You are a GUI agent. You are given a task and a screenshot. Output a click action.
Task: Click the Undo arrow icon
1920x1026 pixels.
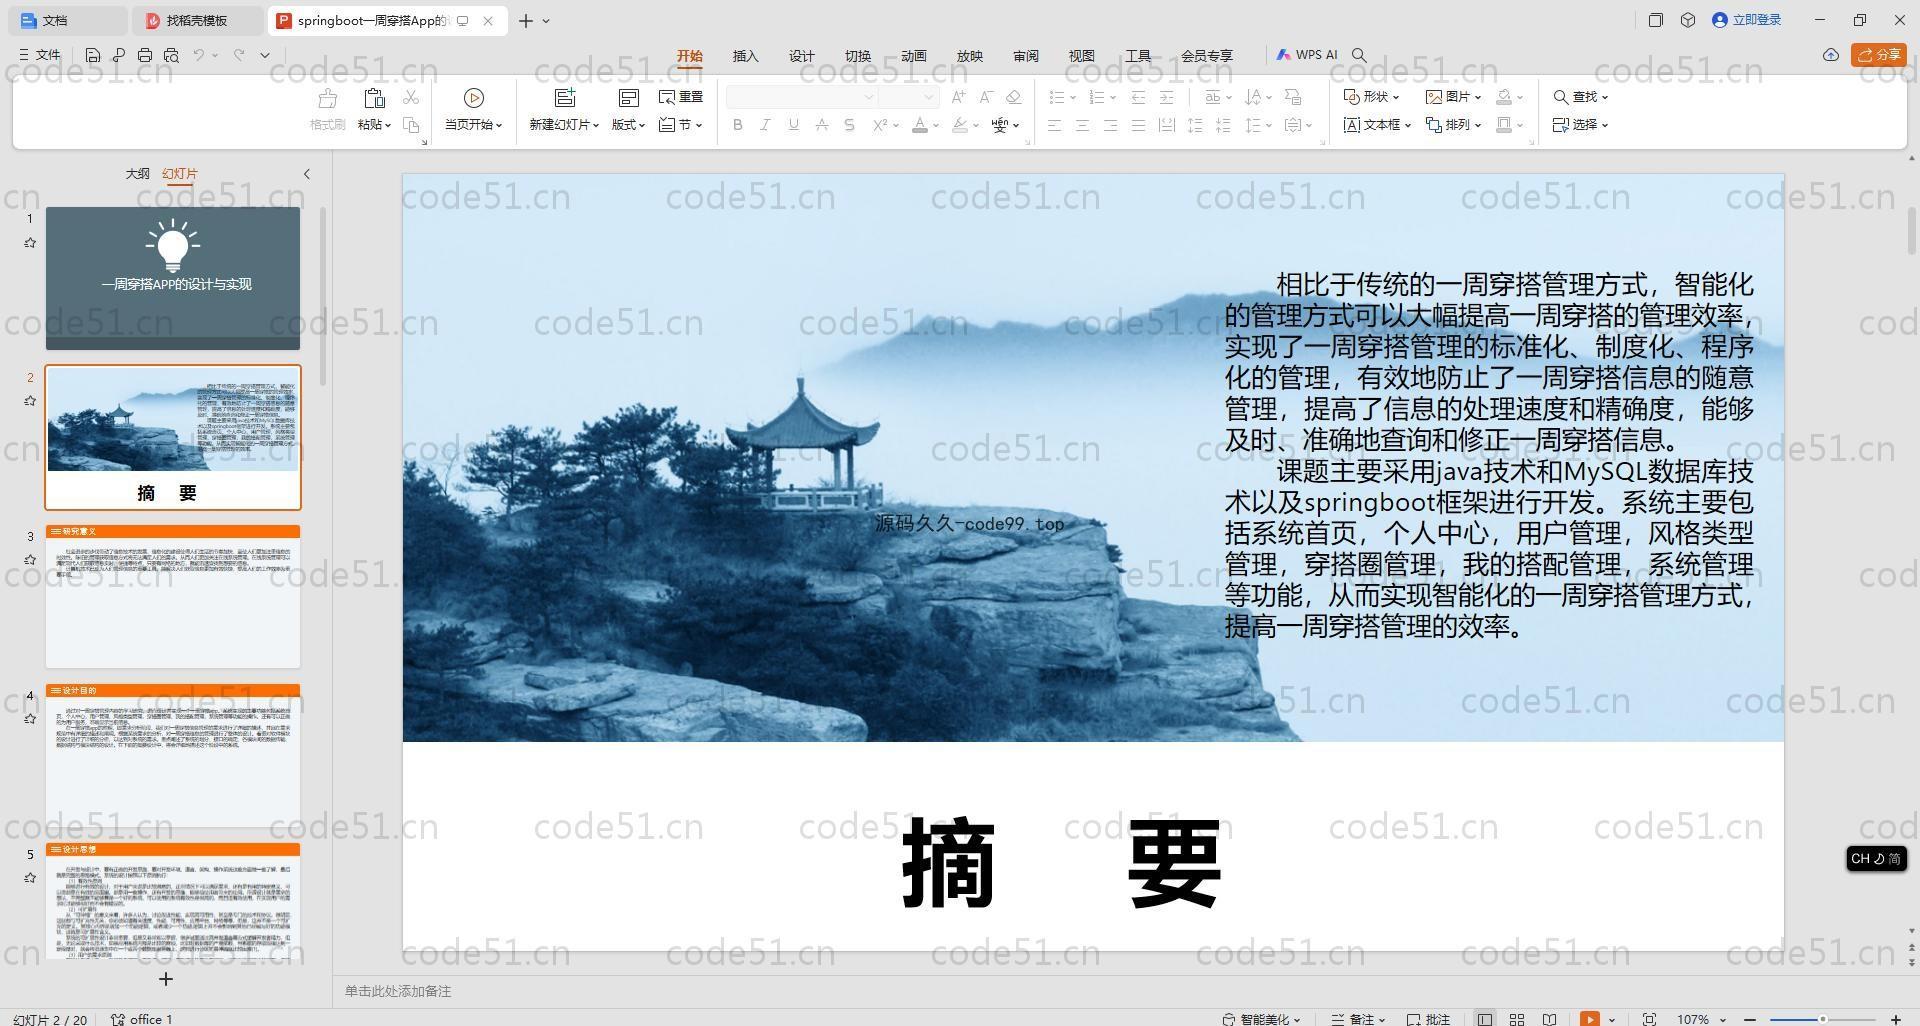click(x=199, y=55)
